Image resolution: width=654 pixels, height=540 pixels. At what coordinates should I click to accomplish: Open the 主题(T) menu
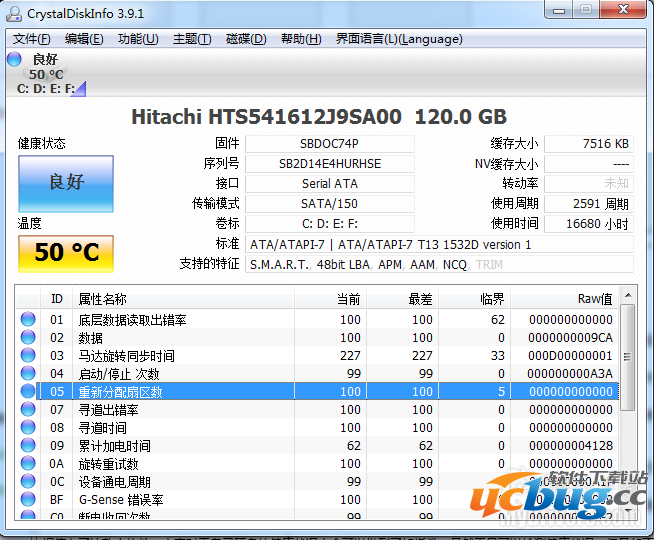pos(192,39)
